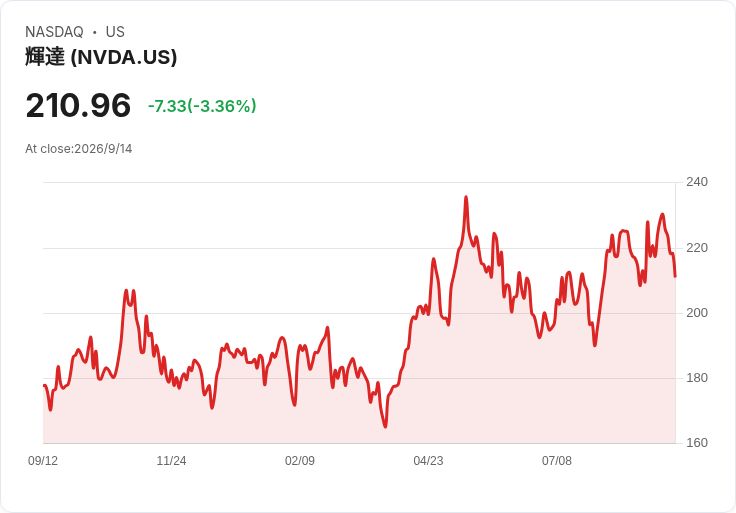
Task: Click the final data point at chart's right end
Action: 675,276
